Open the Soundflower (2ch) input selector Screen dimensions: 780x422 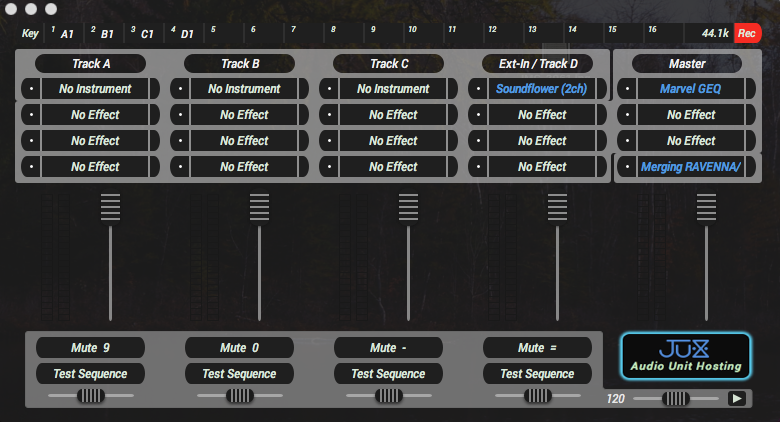tap(542, 89)
